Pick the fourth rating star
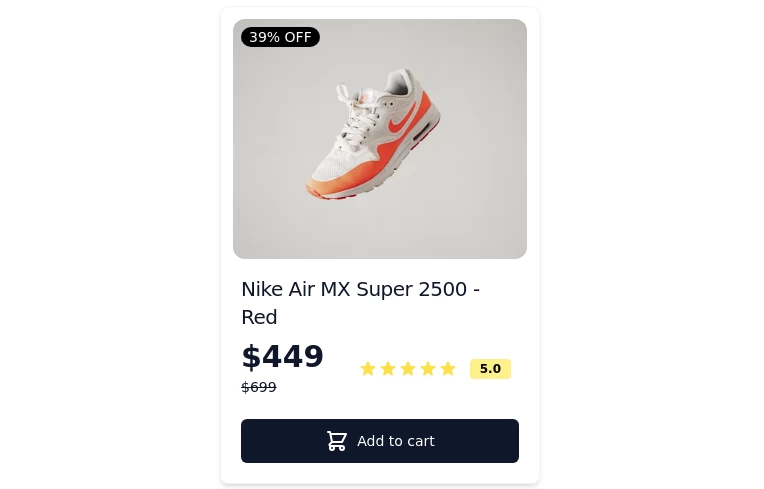The height and width of the screenshot is (489, 764). (x=428, y=369)
